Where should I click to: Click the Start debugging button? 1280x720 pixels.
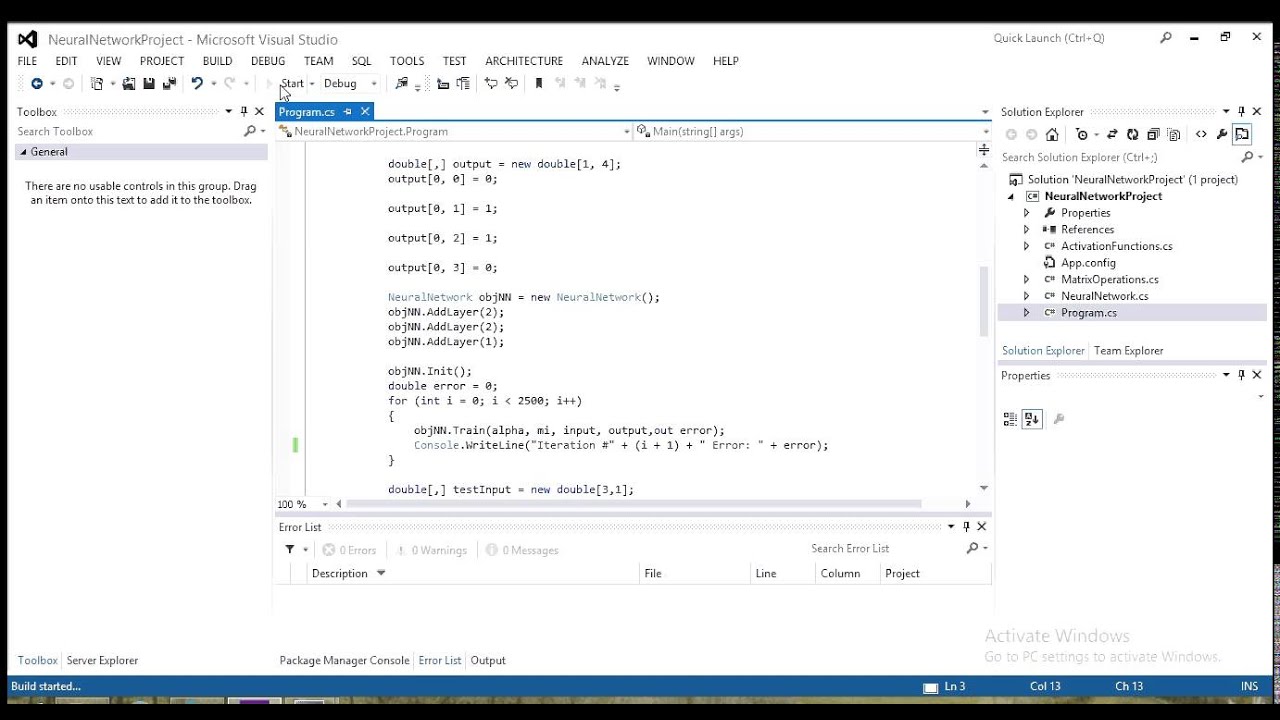[285, 84]
